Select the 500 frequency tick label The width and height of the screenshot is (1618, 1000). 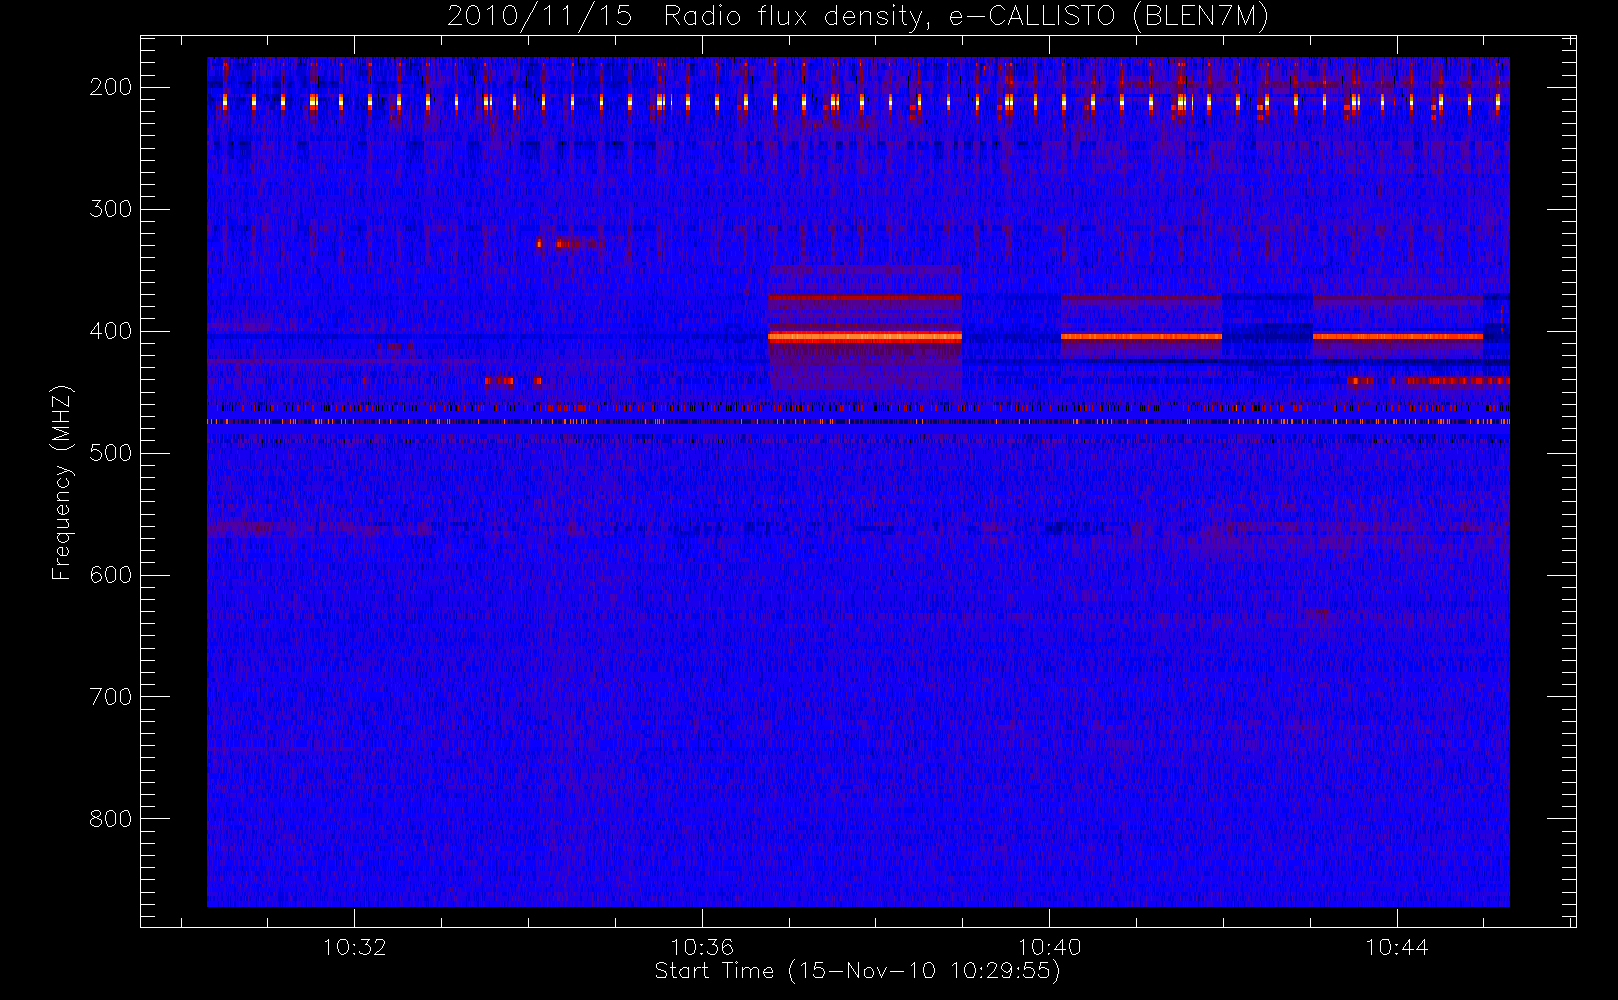pos(111,453)
